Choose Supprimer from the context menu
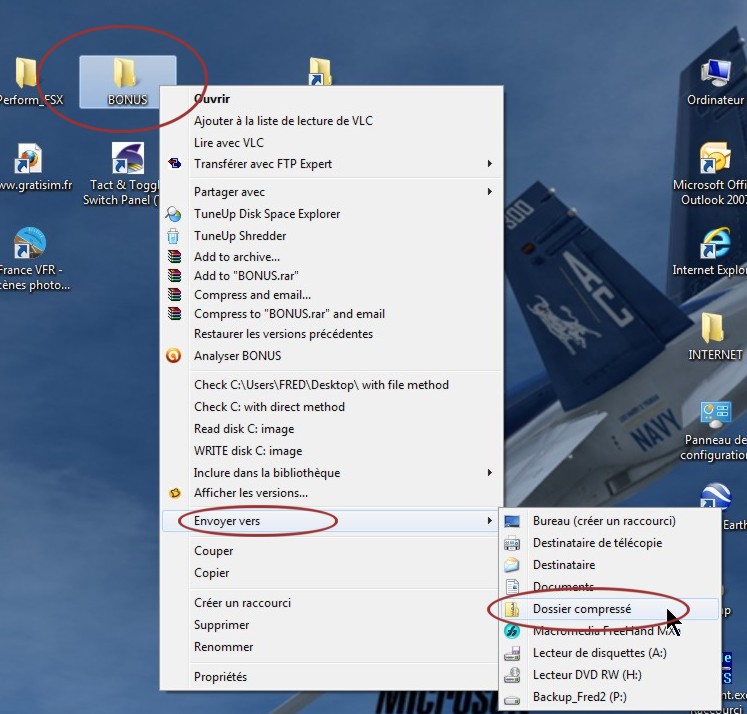This screenshot has height=714, width=747. 221,625
